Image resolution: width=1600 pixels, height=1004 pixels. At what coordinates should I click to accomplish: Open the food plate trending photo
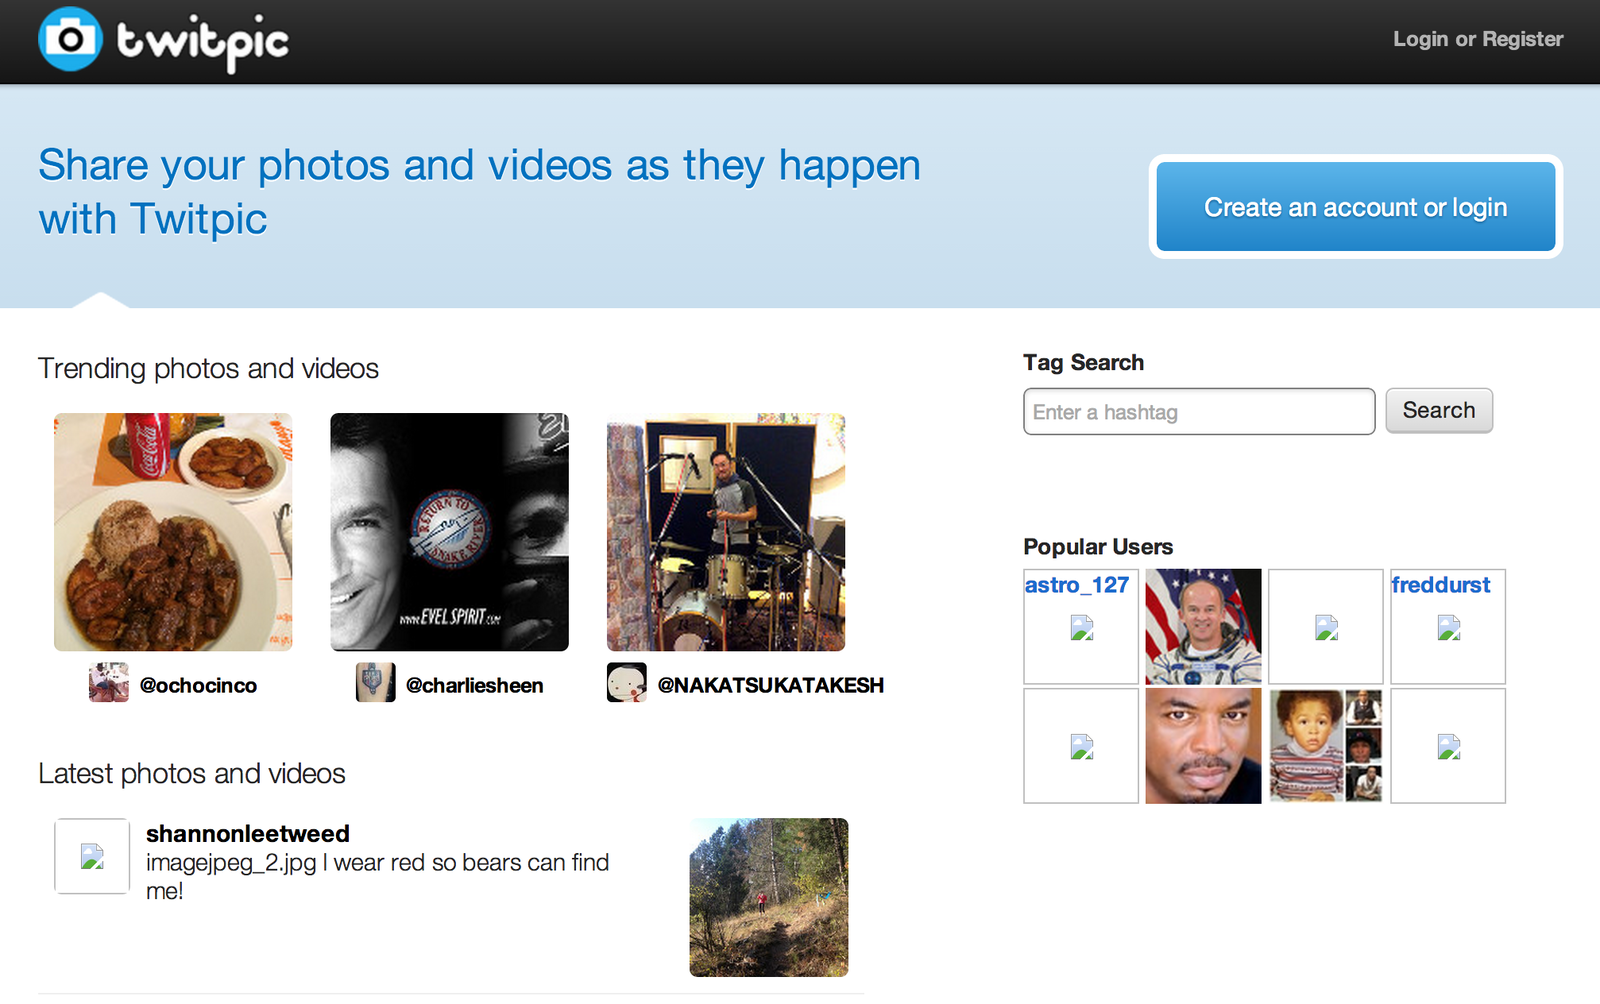(173, 532)
